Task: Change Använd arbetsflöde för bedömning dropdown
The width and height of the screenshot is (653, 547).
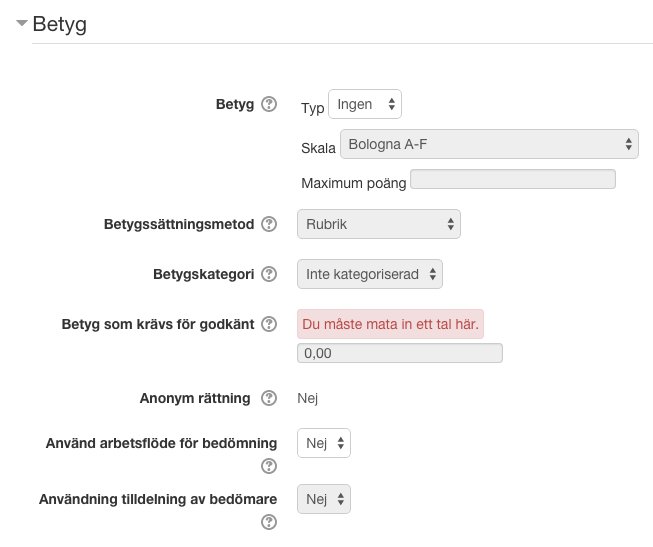Action: (324, 443)
